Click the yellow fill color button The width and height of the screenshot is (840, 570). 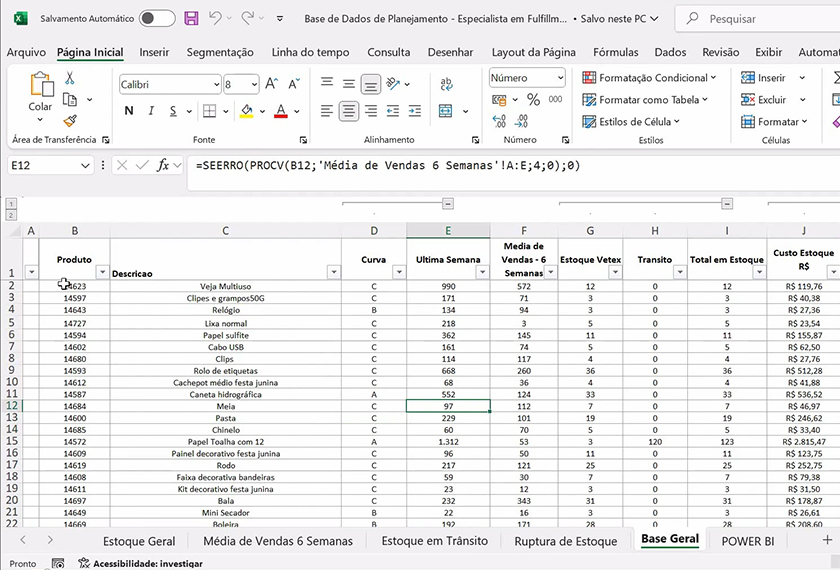point(245,111)
